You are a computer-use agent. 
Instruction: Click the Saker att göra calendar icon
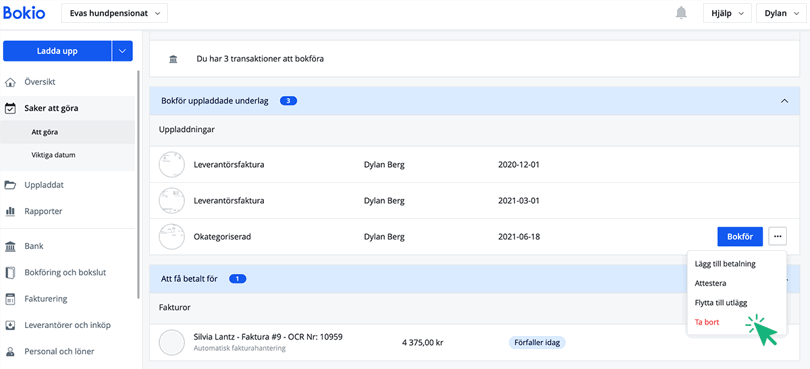[10, 109]
